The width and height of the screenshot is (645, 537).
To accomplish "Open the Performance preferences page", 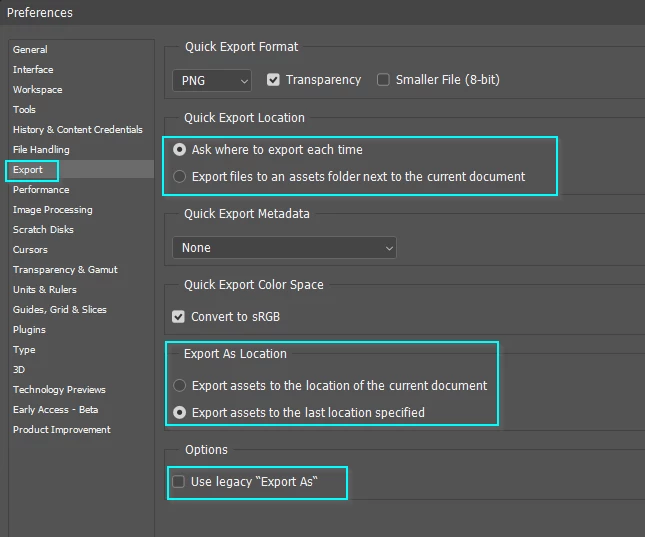I will point(41,190).
